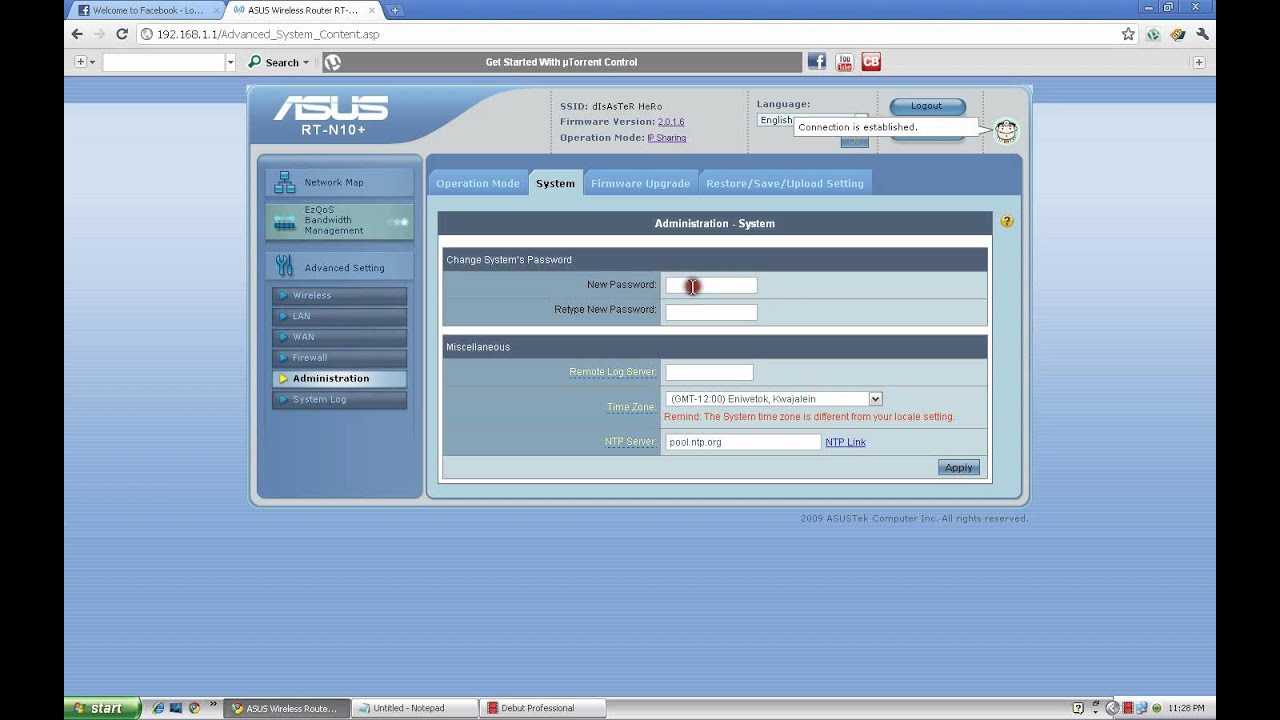Switch to the Operation Mode tab
This screenshot has width=1280, height=720.
pyautogui.click(x=478, y=183)
